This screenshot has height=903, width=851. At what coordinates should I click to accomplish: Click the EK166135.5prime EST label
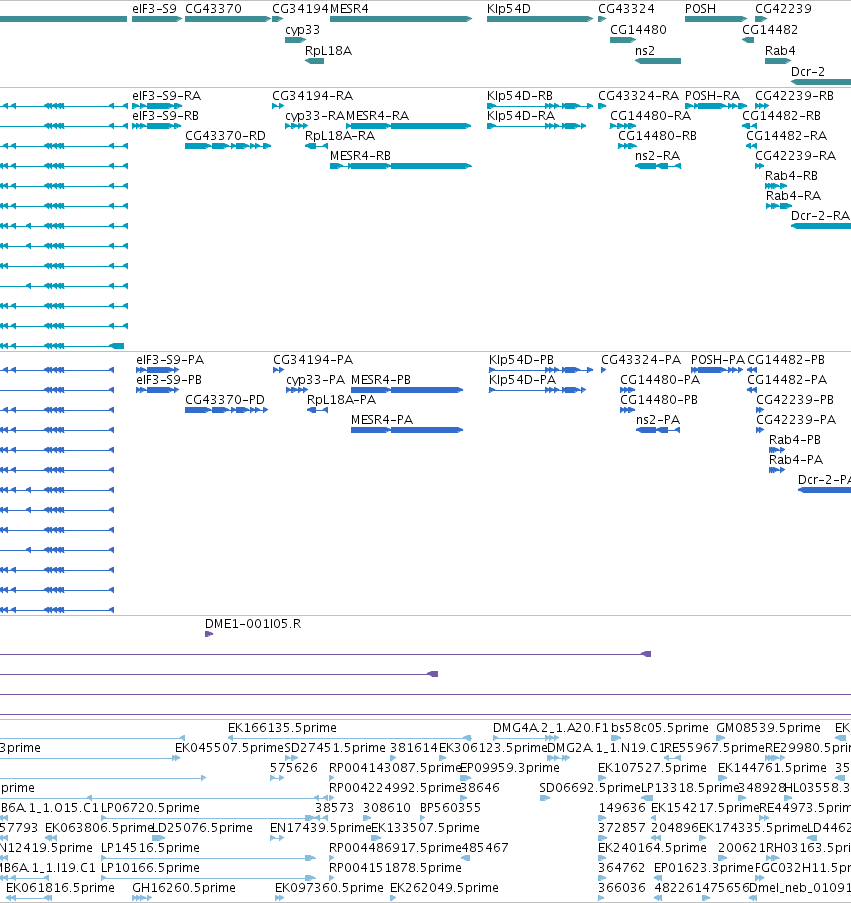(x=282, y=728)
